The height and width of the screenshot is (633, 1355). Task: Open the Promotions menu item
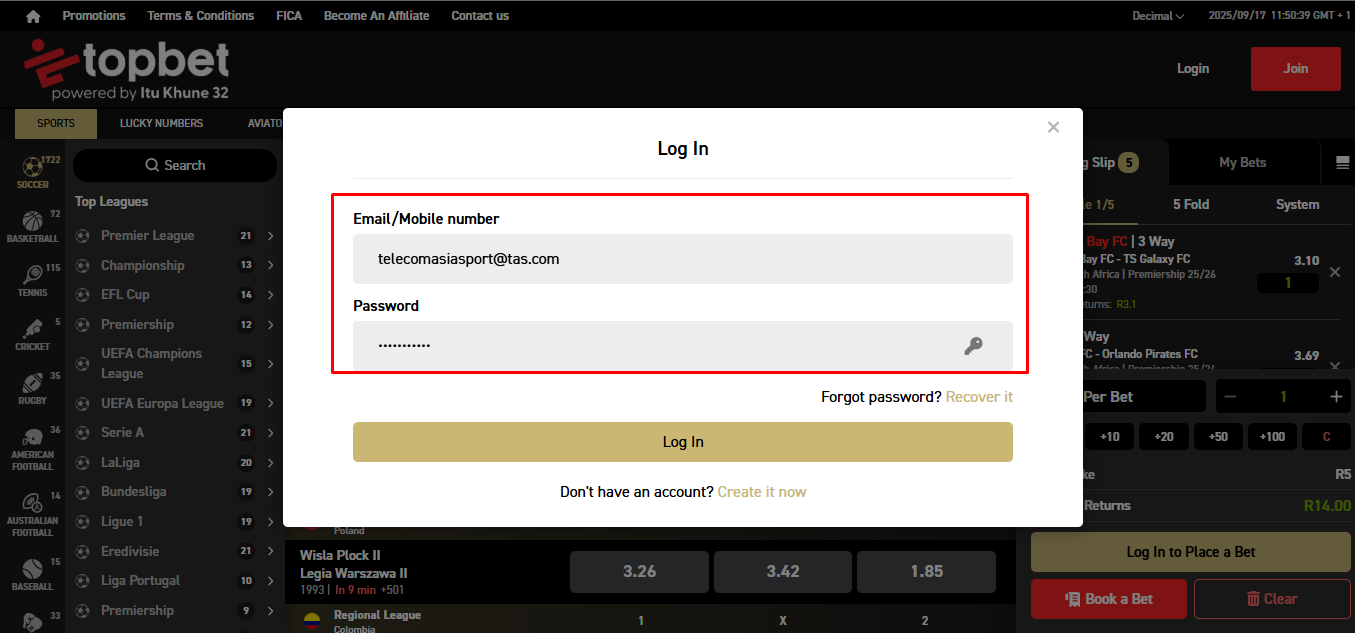(93, 15)
